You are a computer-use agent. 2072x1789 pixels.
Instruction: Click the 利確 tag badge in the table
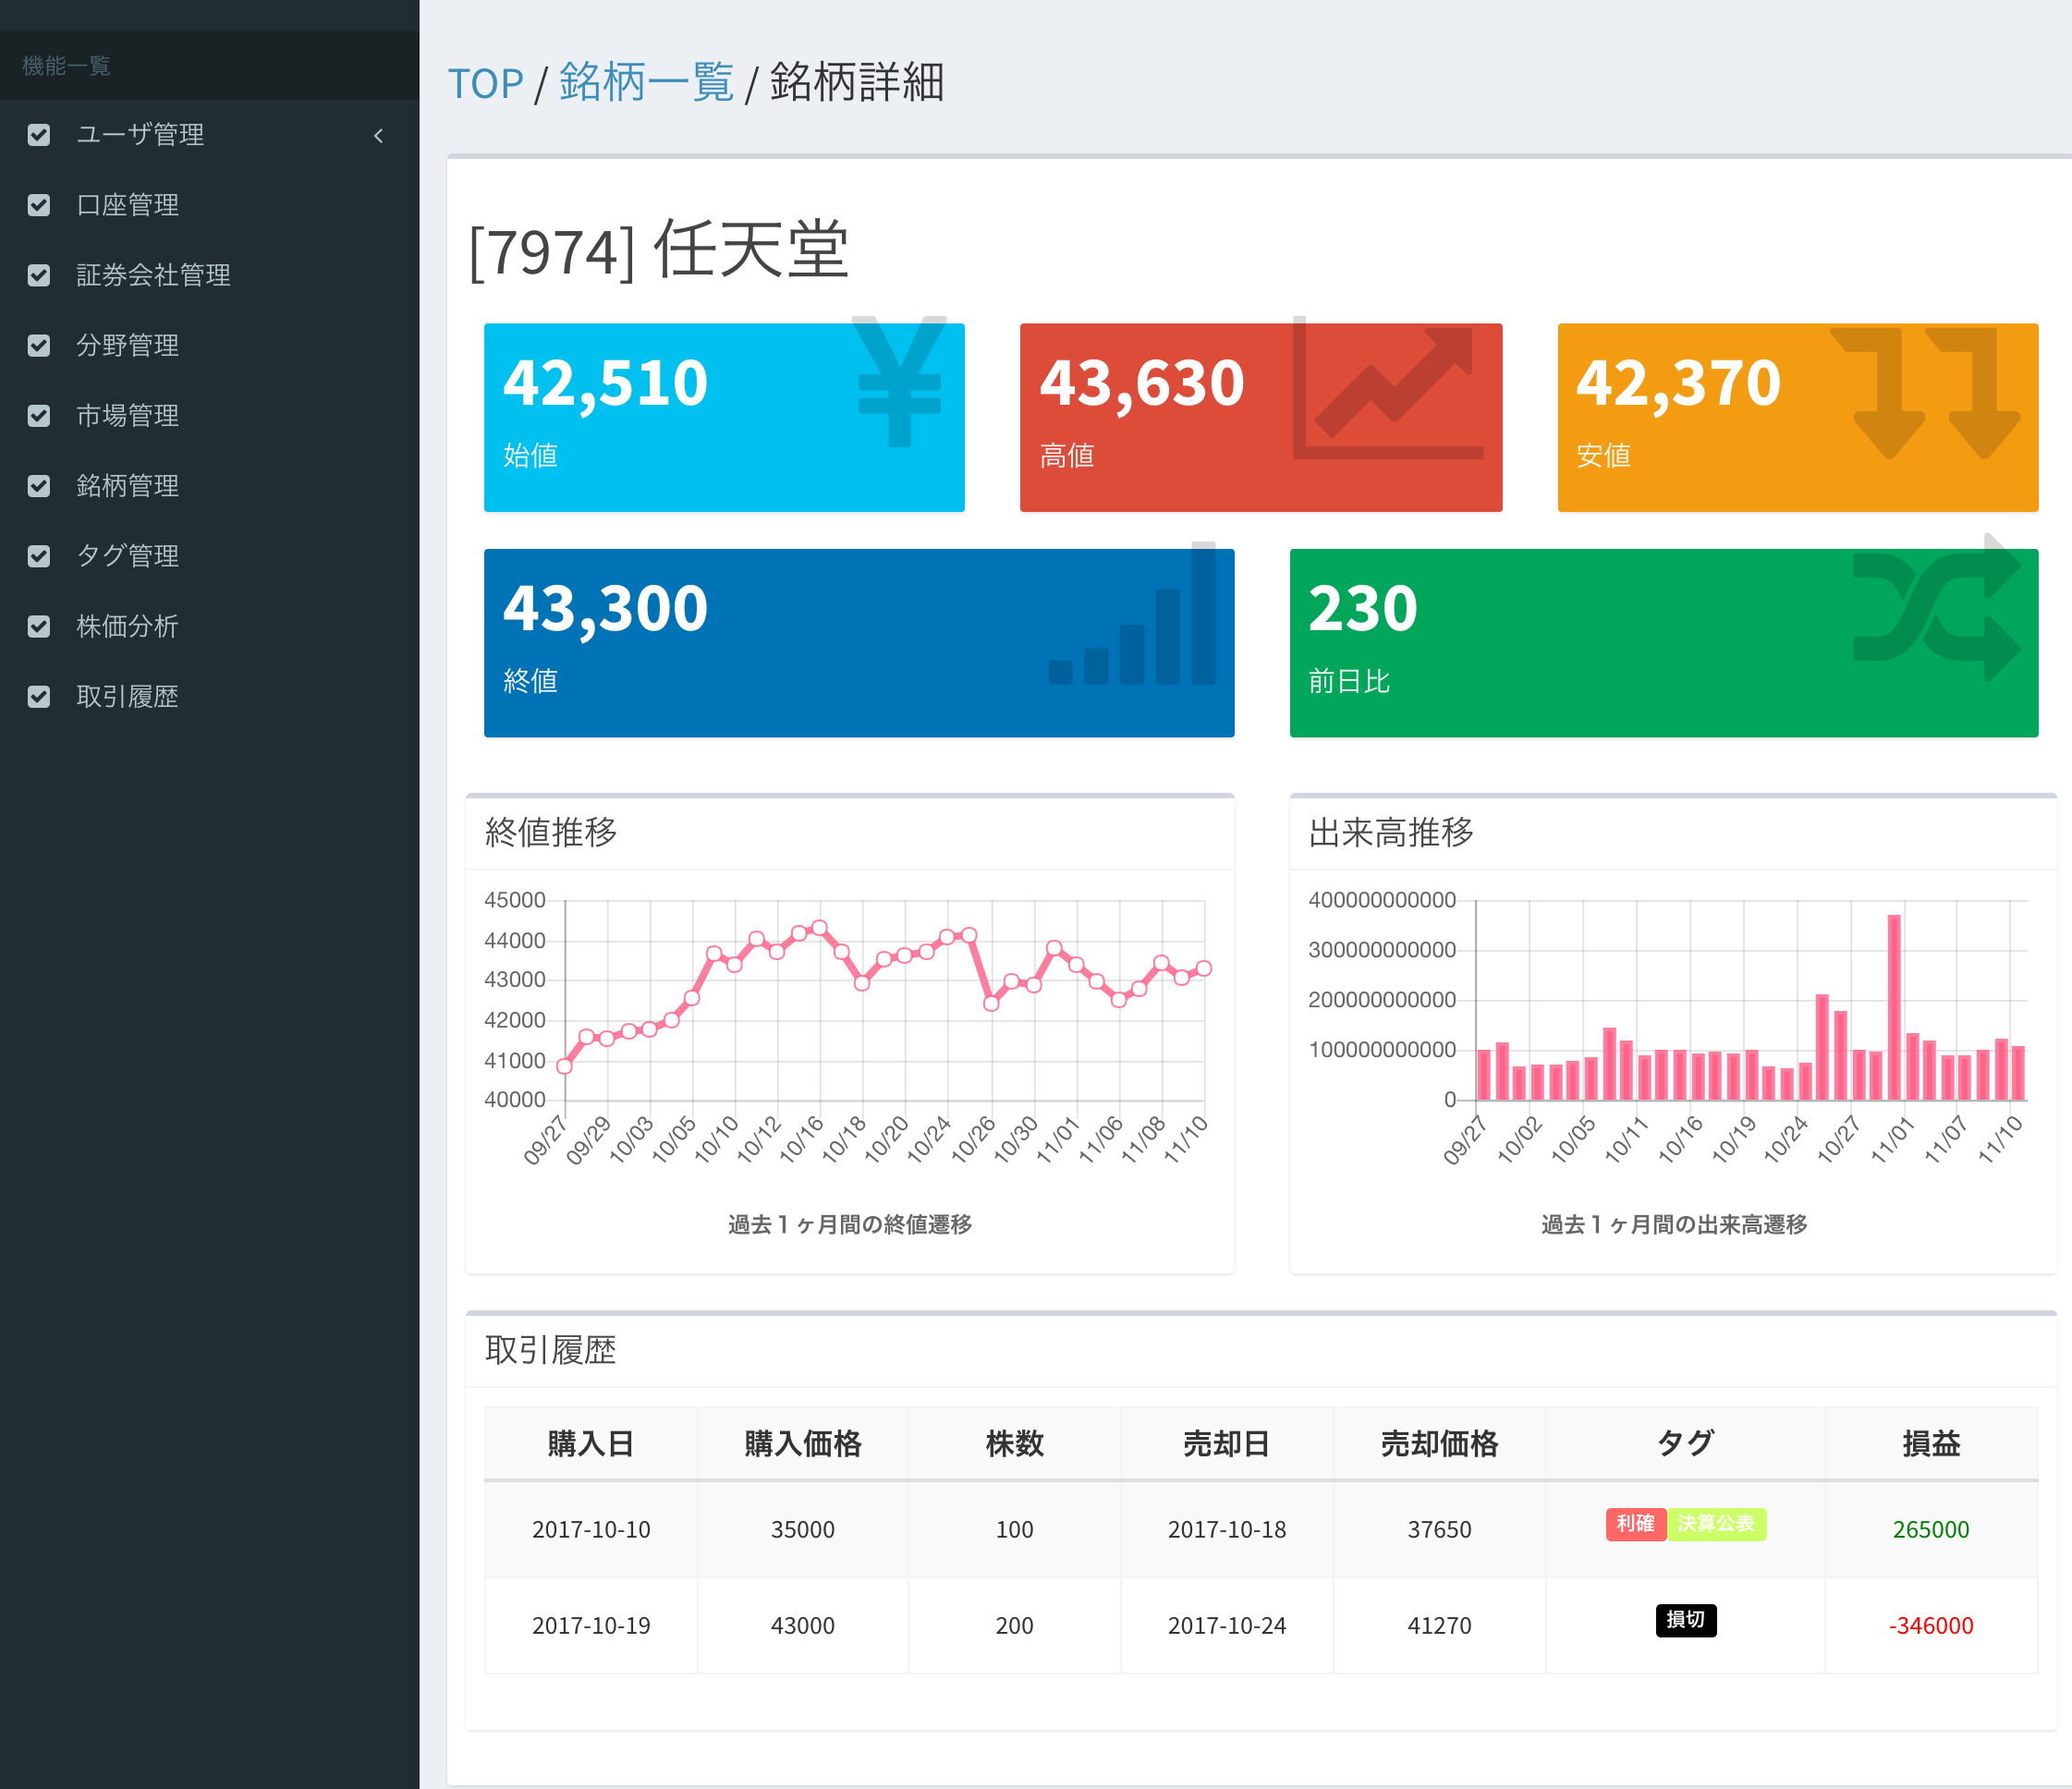click(1636, 1527)
